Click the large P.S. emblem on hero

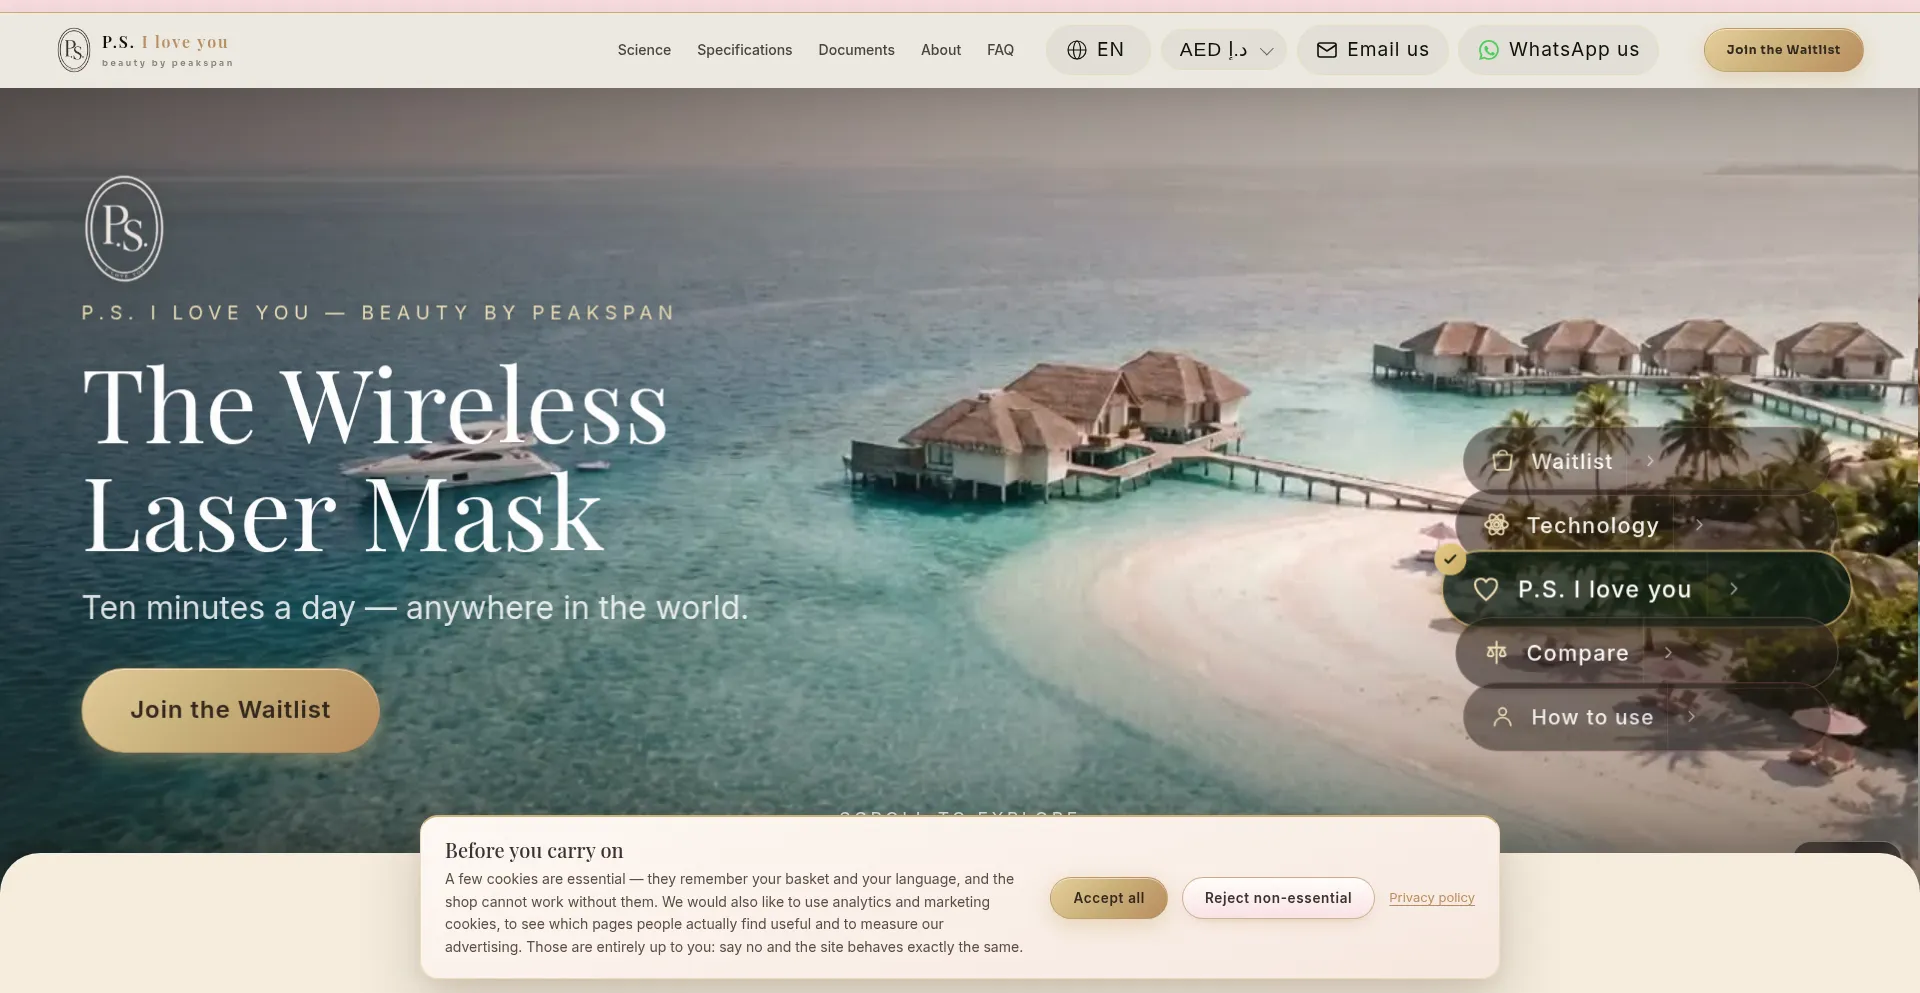[124, 229]
